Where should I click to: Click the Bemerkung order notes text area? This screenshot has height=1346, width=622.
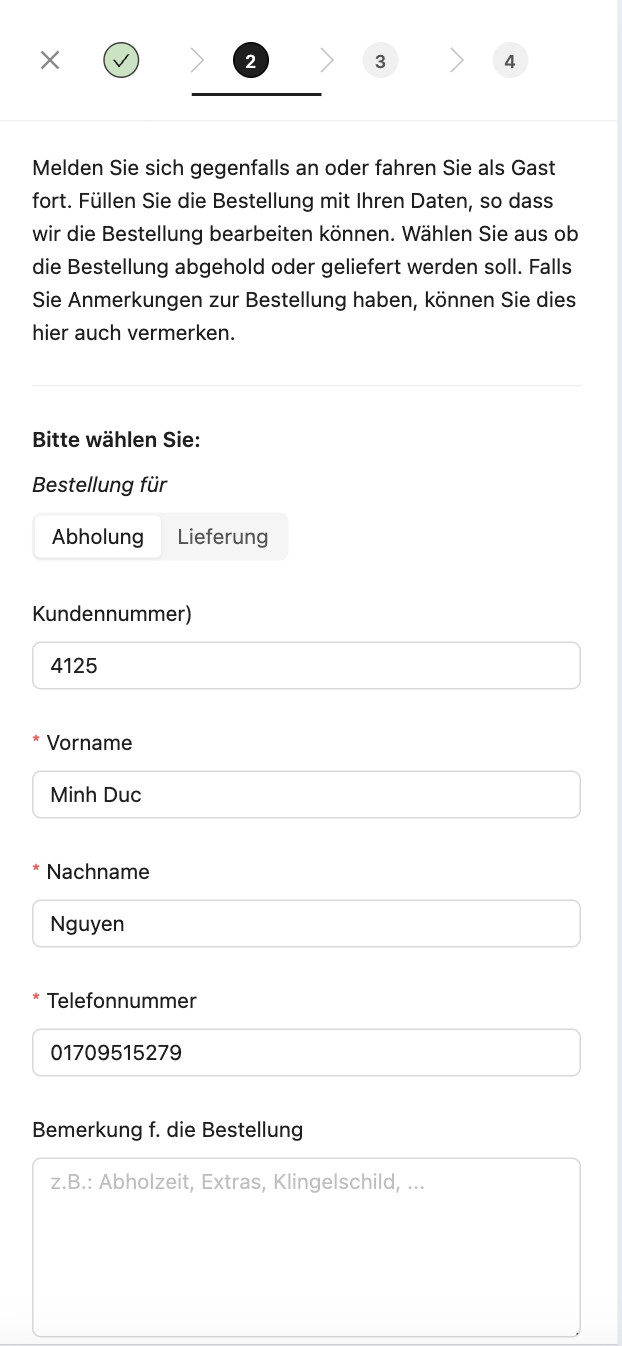(x=306, y=1246)
